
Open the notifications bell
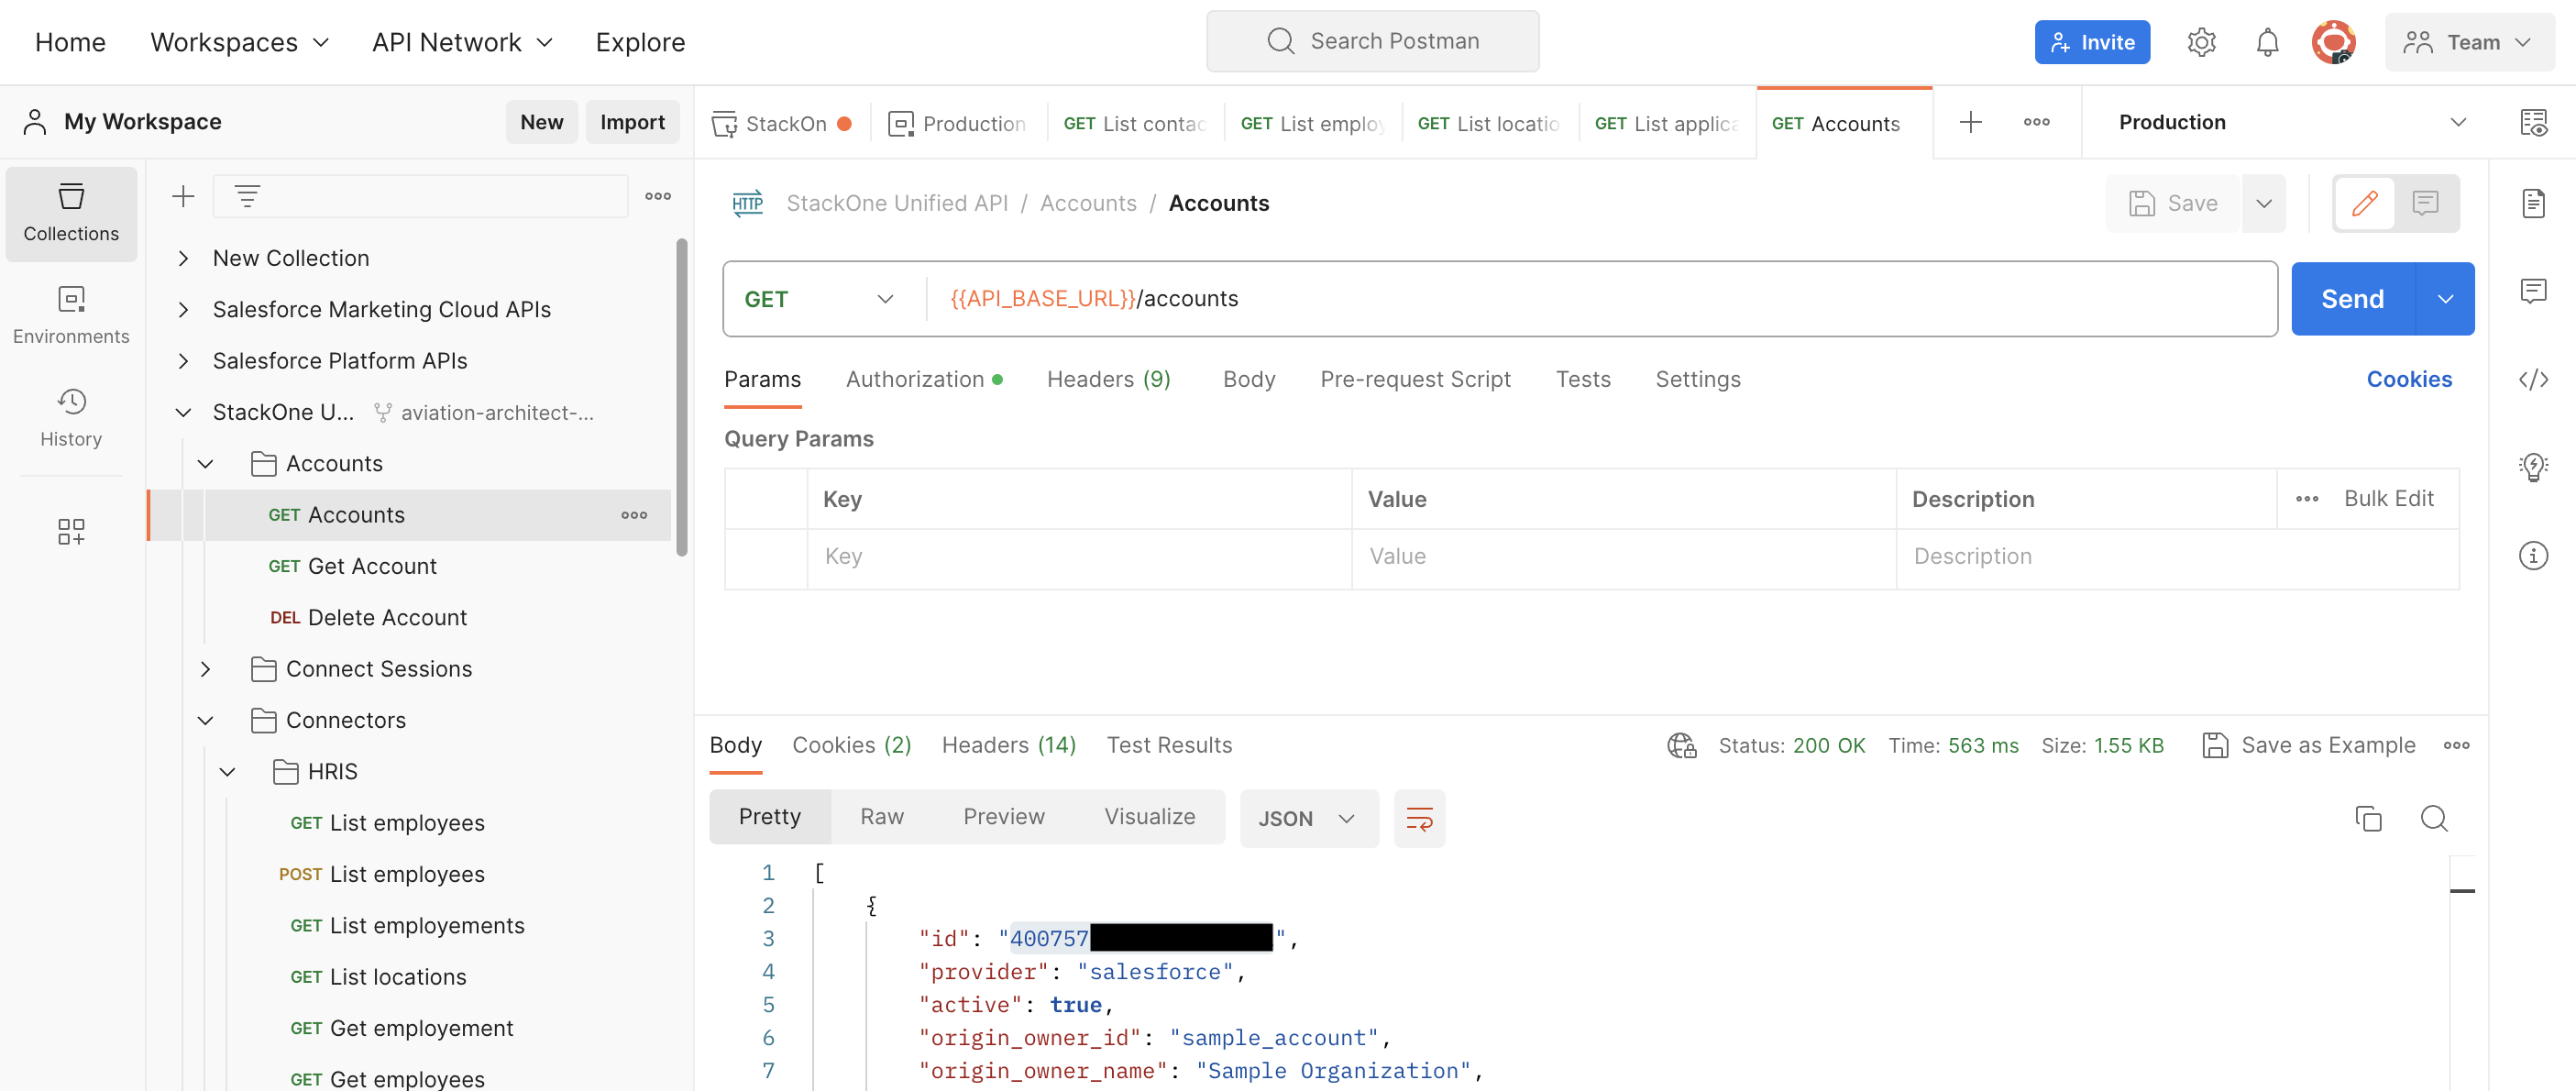(2267, 42)
